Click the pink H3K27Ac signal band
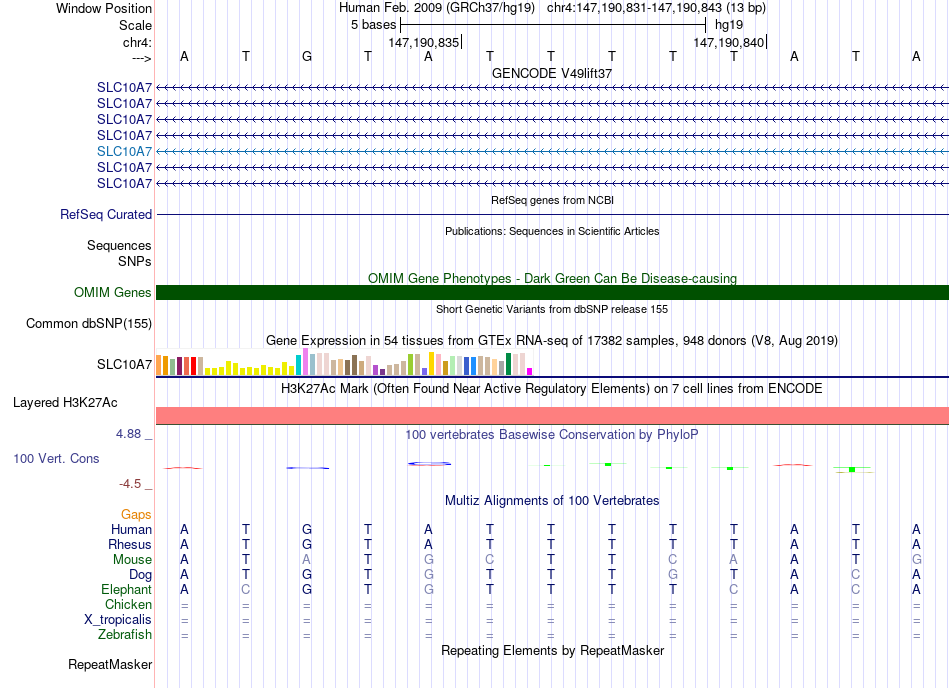 click(x=552, y=415)
